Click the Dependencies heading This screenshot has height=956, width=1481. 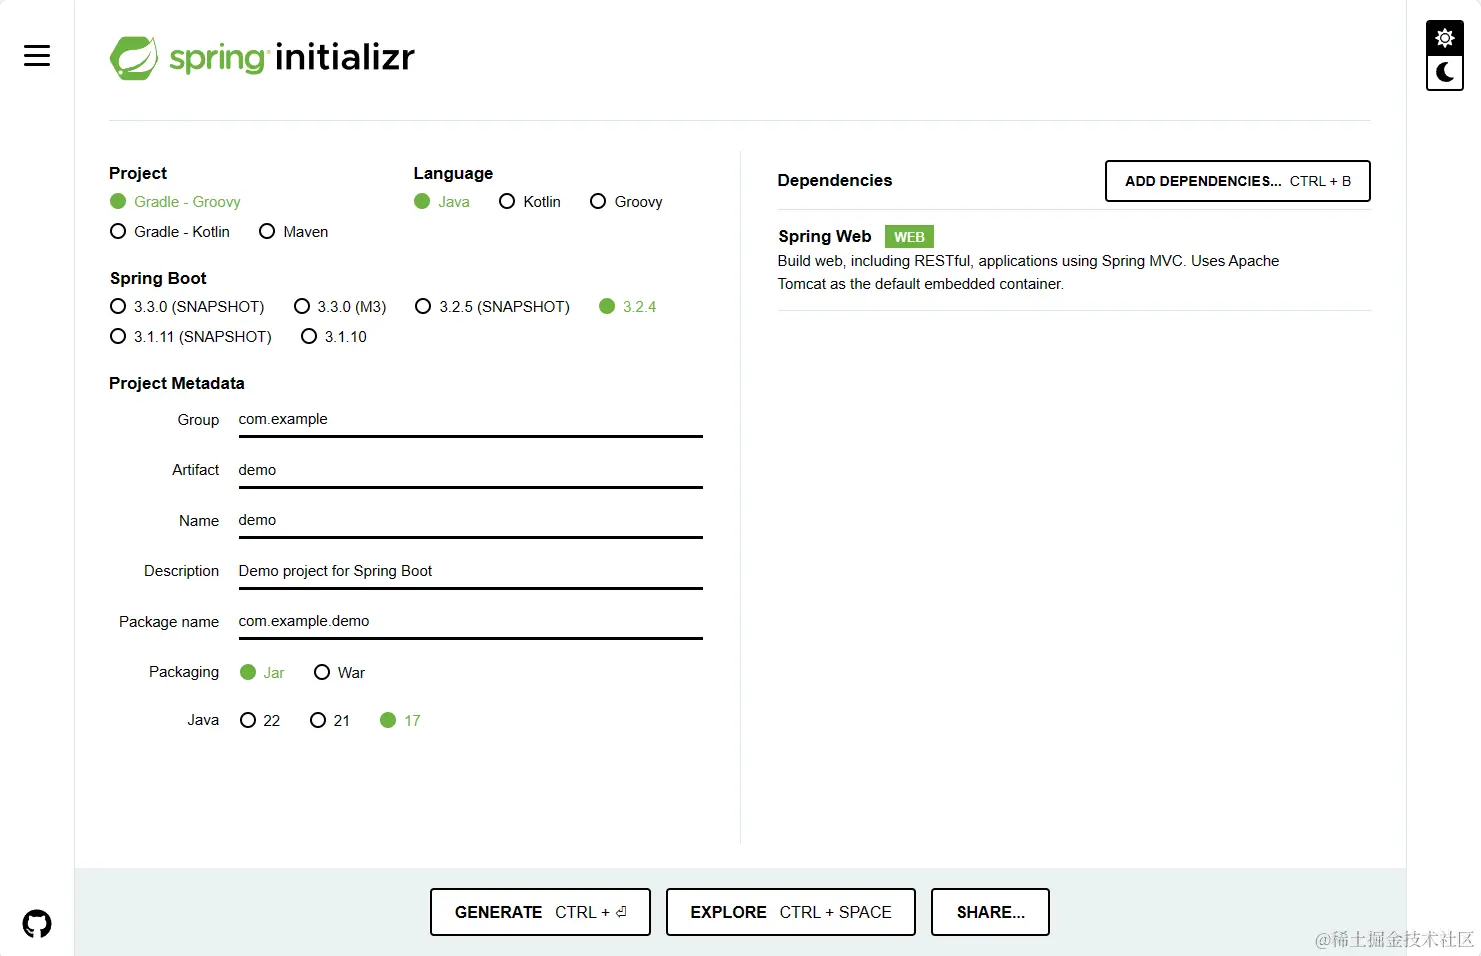pyautogui.click(x=835, y=181)
